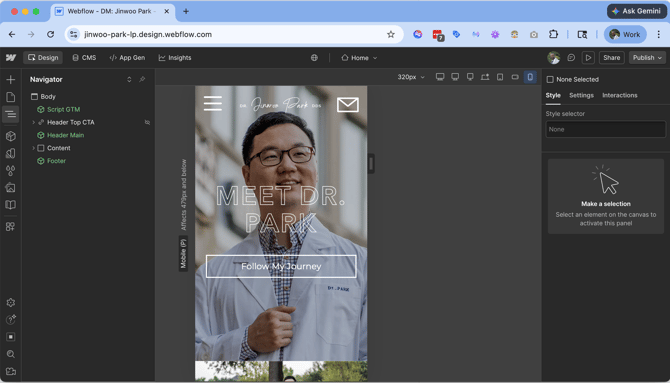Screen dimensions: 670x383
Task: Click the Share button
Action: pos(611,58)
